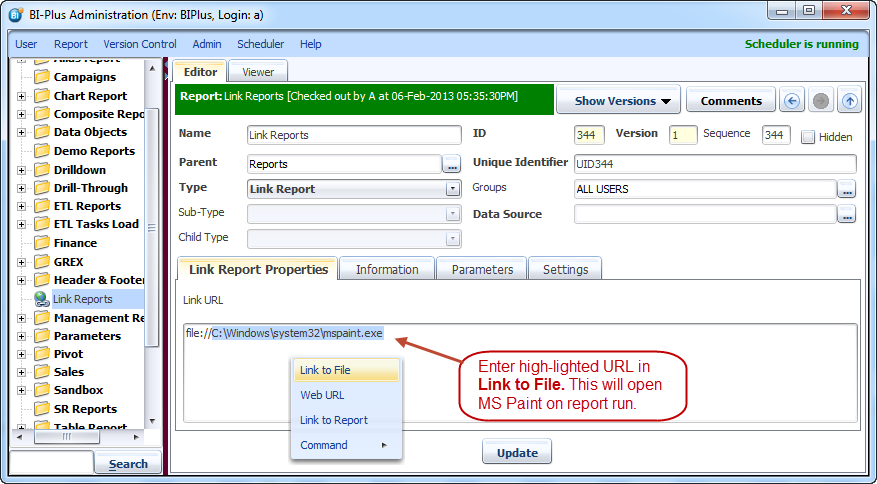This screenshot has width=877, height=484.
Task: Switch to the Parameters tab
Action: pos(482,269)
